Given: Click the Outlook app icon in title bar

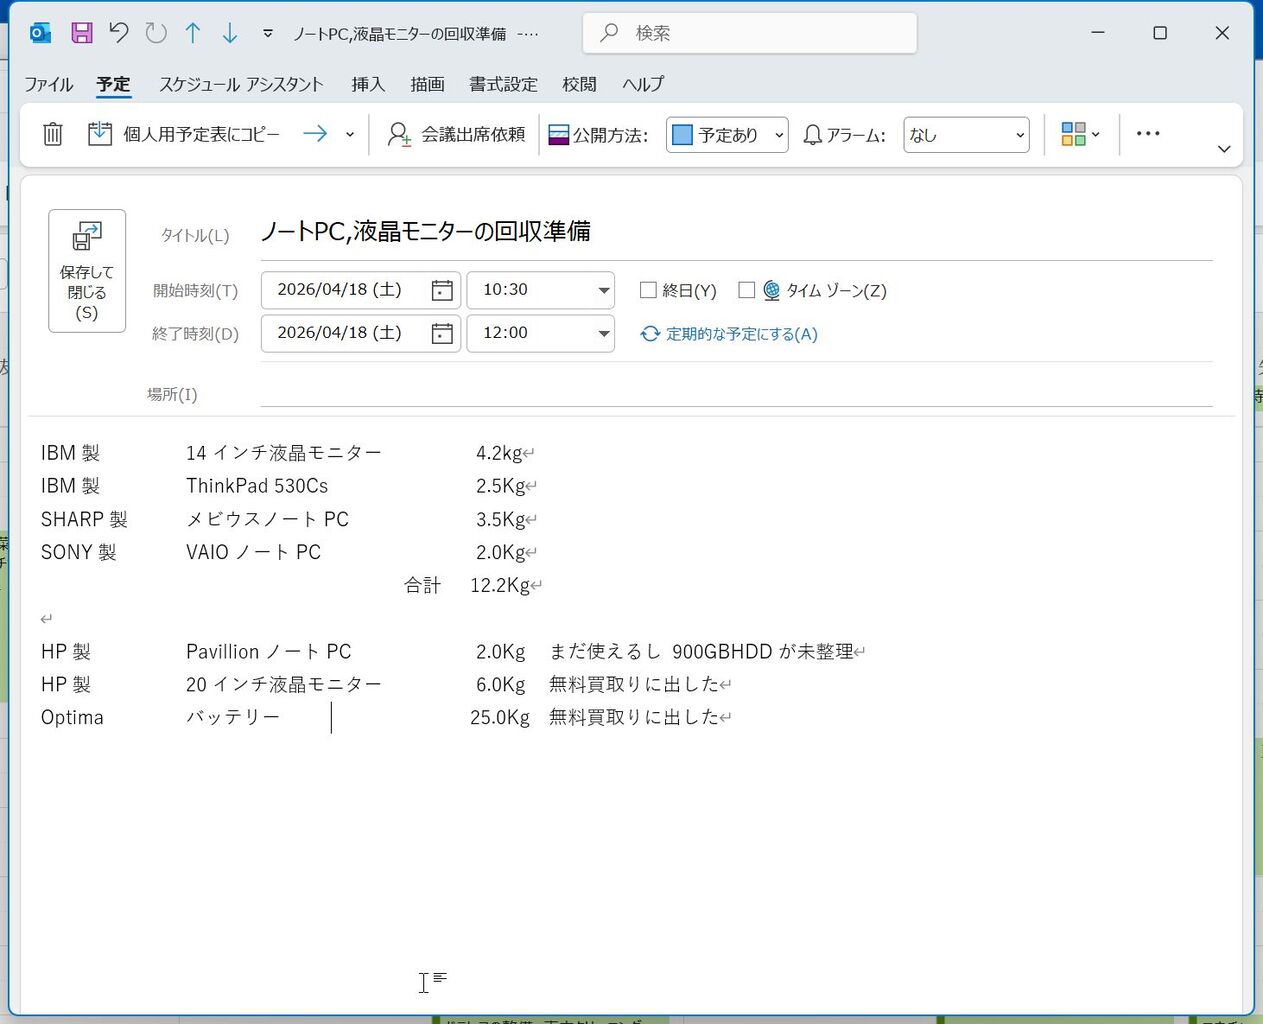Looking at the screenshot, I should [x=40, y=33].
